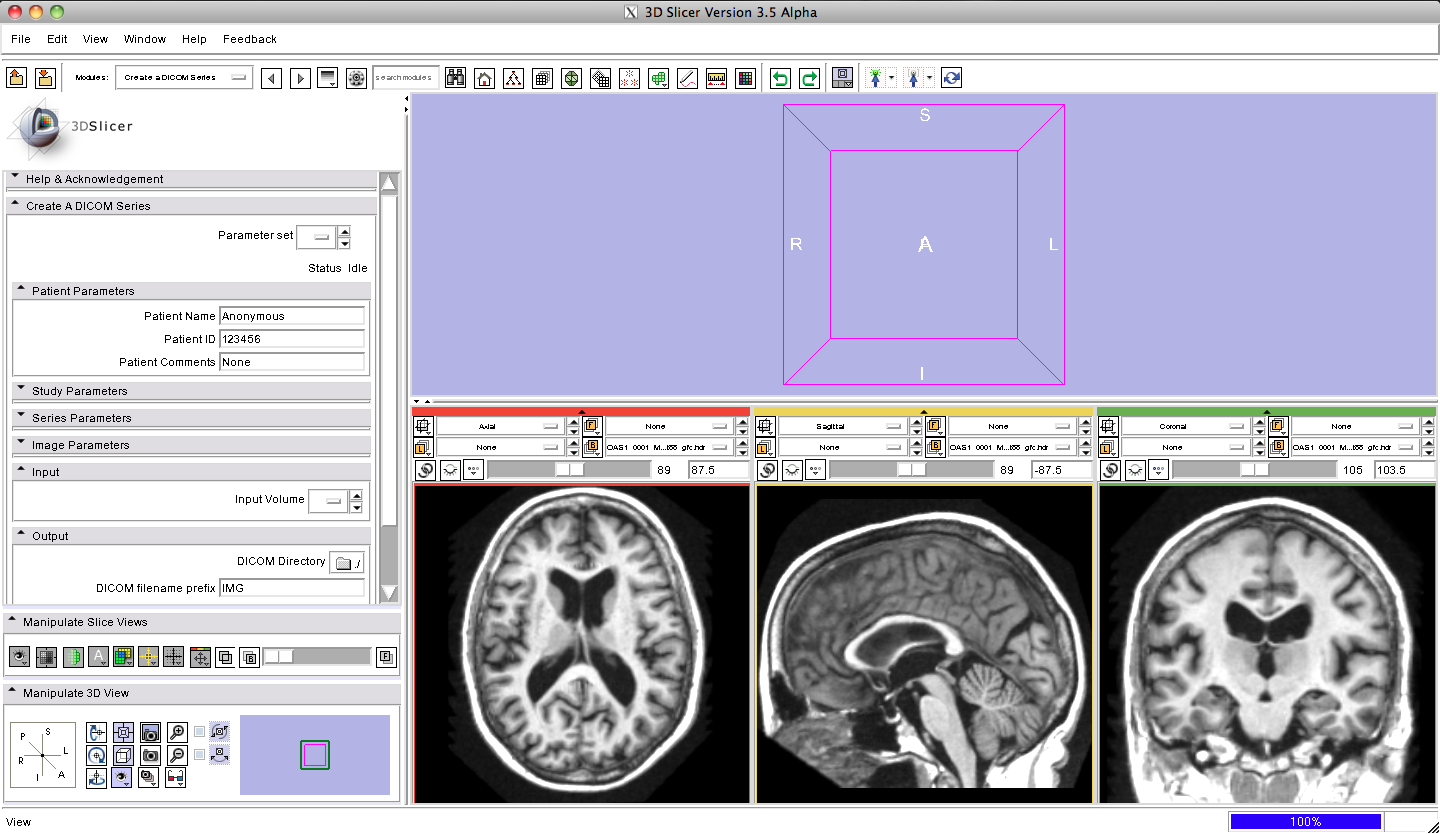This screenshot has height=834, width=1440.
Task: Click the binoculars search icon in toolbar
Action: coord(455,78)
